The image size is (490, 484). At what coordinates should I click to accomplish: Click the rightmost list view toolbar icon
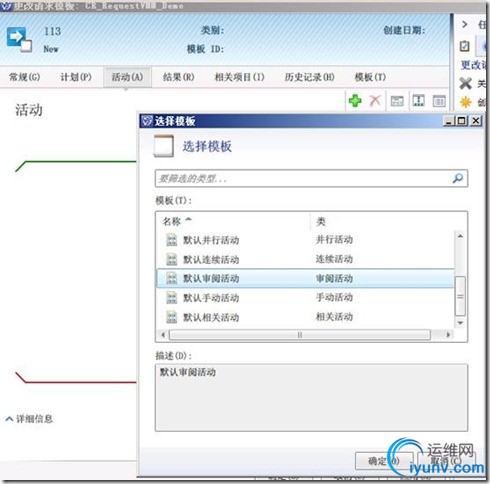click(x=439, y=101)
